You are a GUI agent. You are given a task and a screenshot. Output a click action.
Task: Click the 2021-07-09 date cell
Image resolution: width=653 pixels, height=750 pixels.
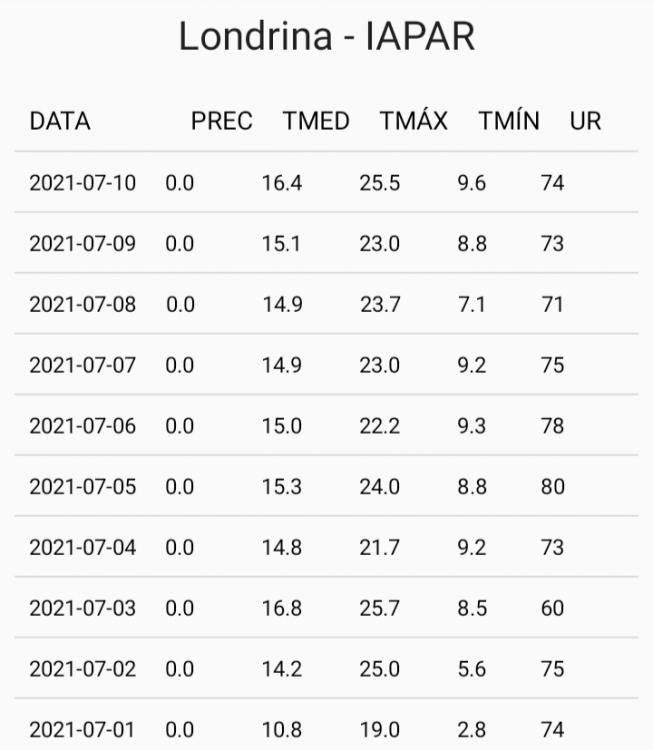point(83,244)
